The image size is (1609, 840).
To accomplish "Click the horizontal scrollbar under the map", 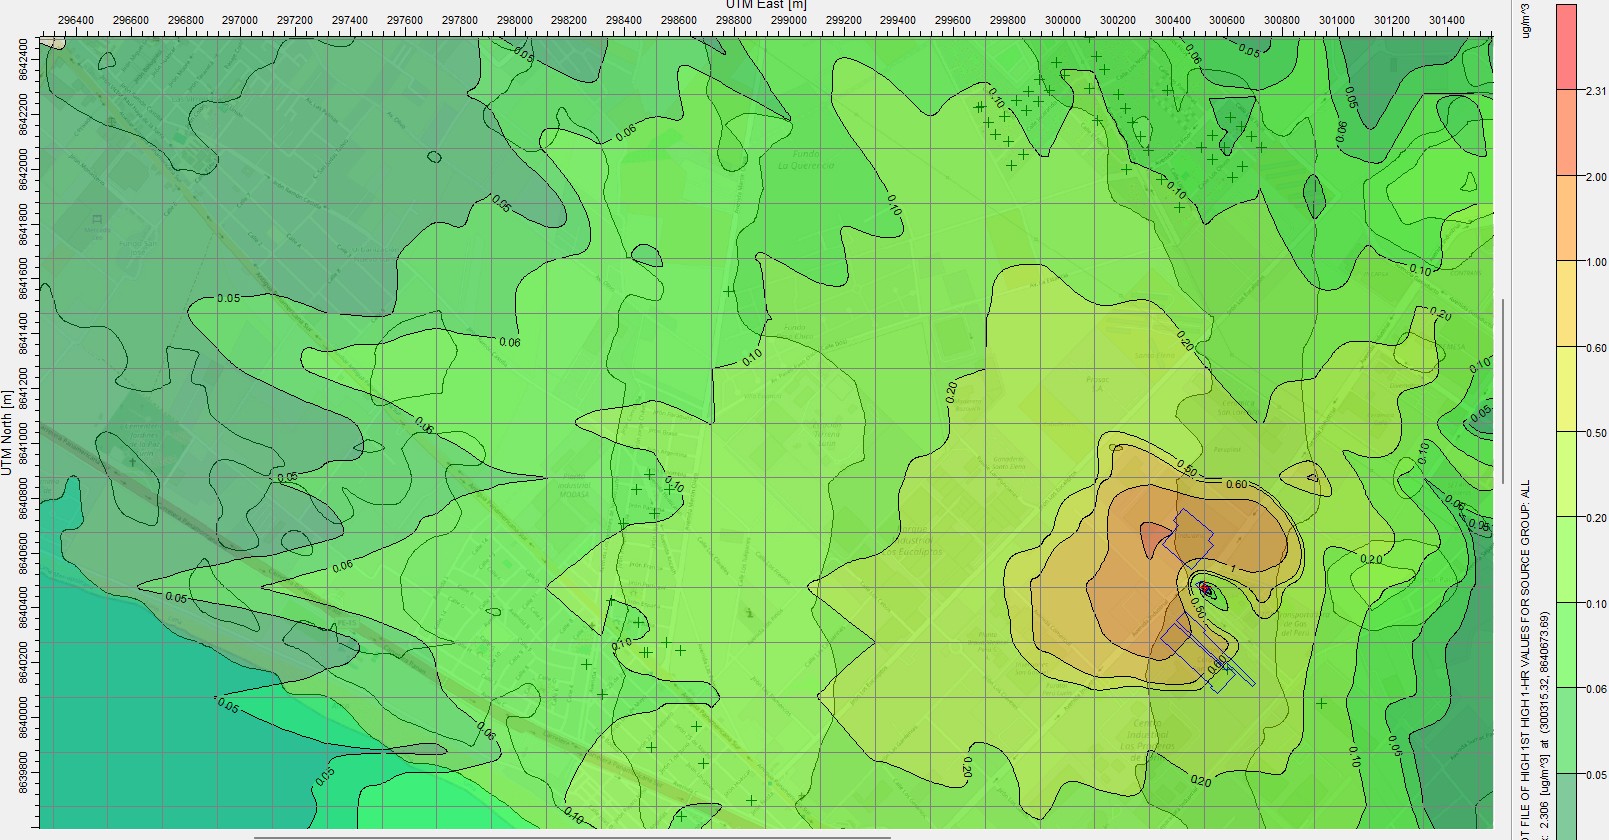I will (x=572, y=836).
